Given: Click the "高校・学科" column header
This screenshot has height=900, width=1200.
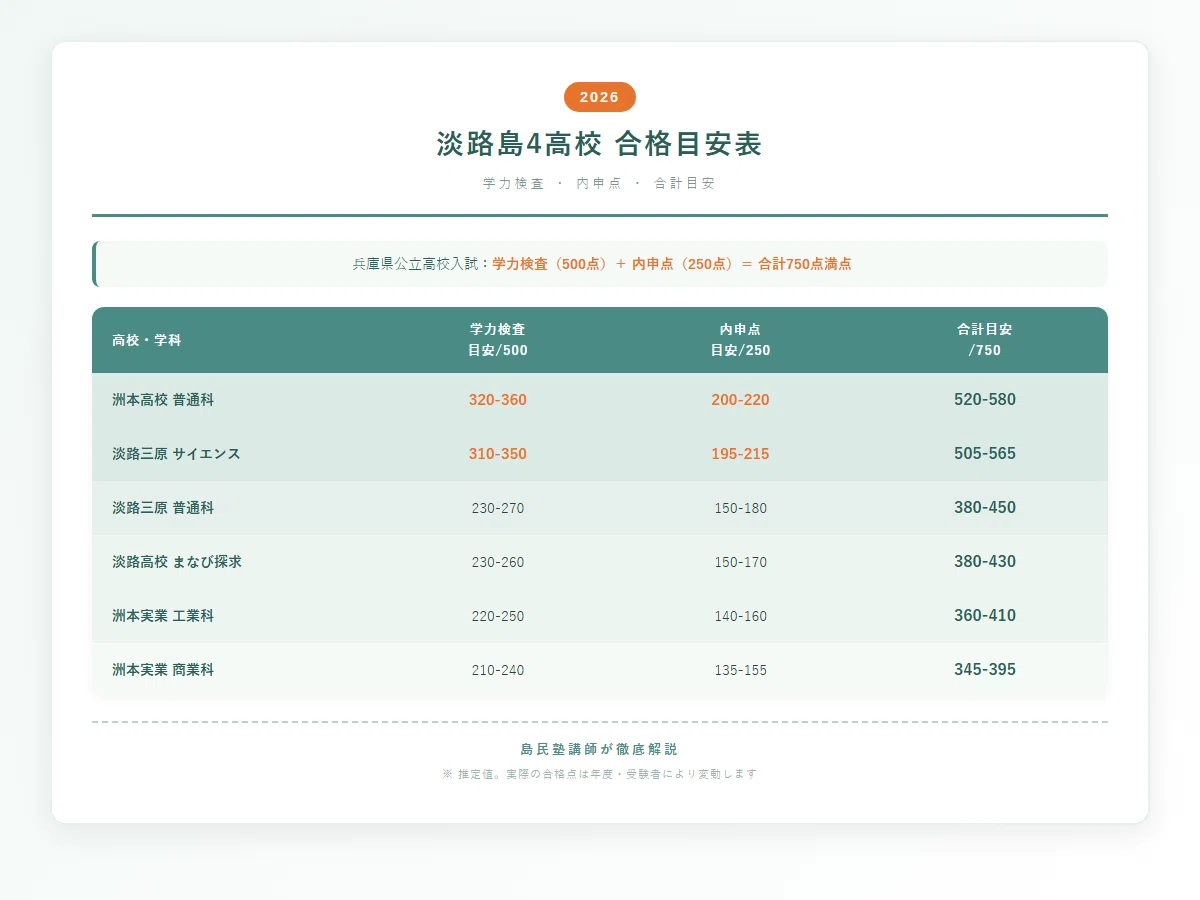Looking at the screenshot, I should (x=147, y=340).
